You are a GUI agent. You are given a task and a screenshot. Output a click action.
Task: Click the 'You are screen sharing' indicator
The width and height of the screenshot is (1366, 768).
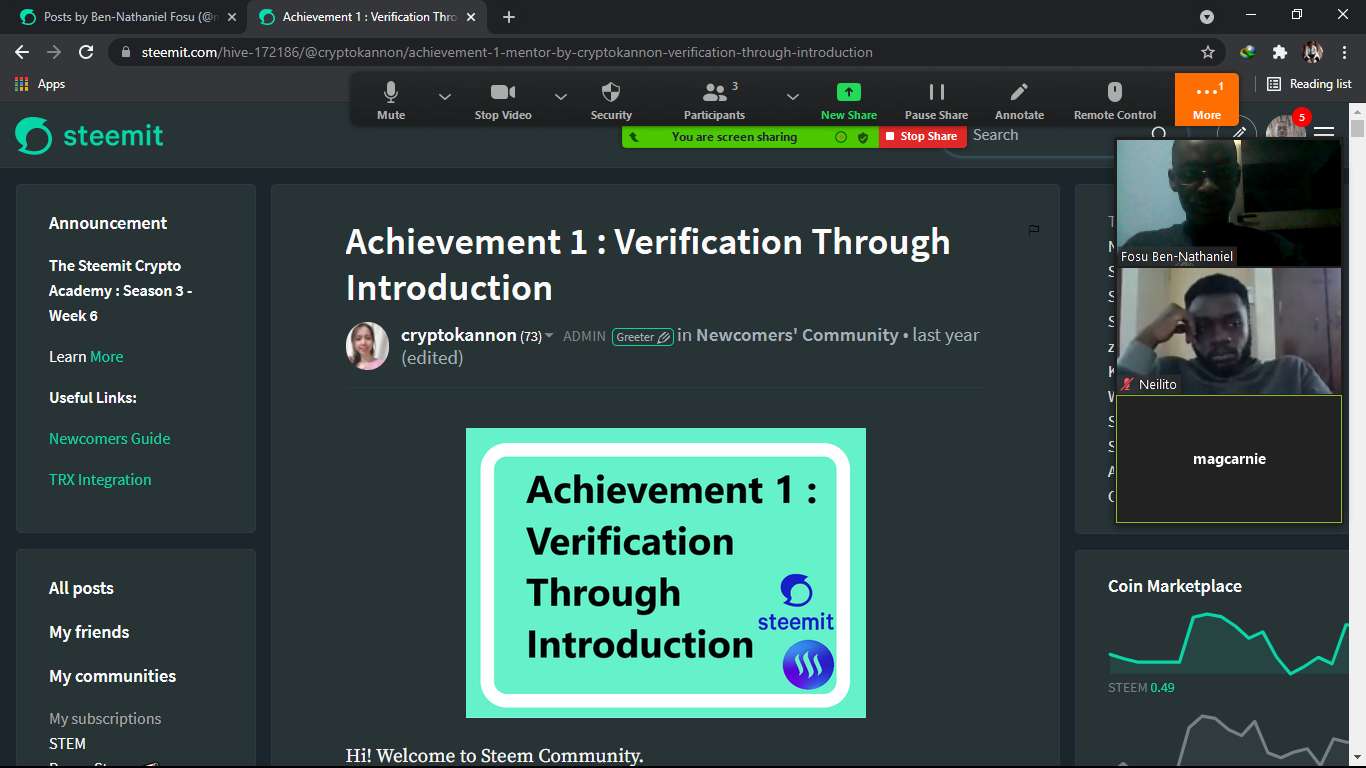734,137
